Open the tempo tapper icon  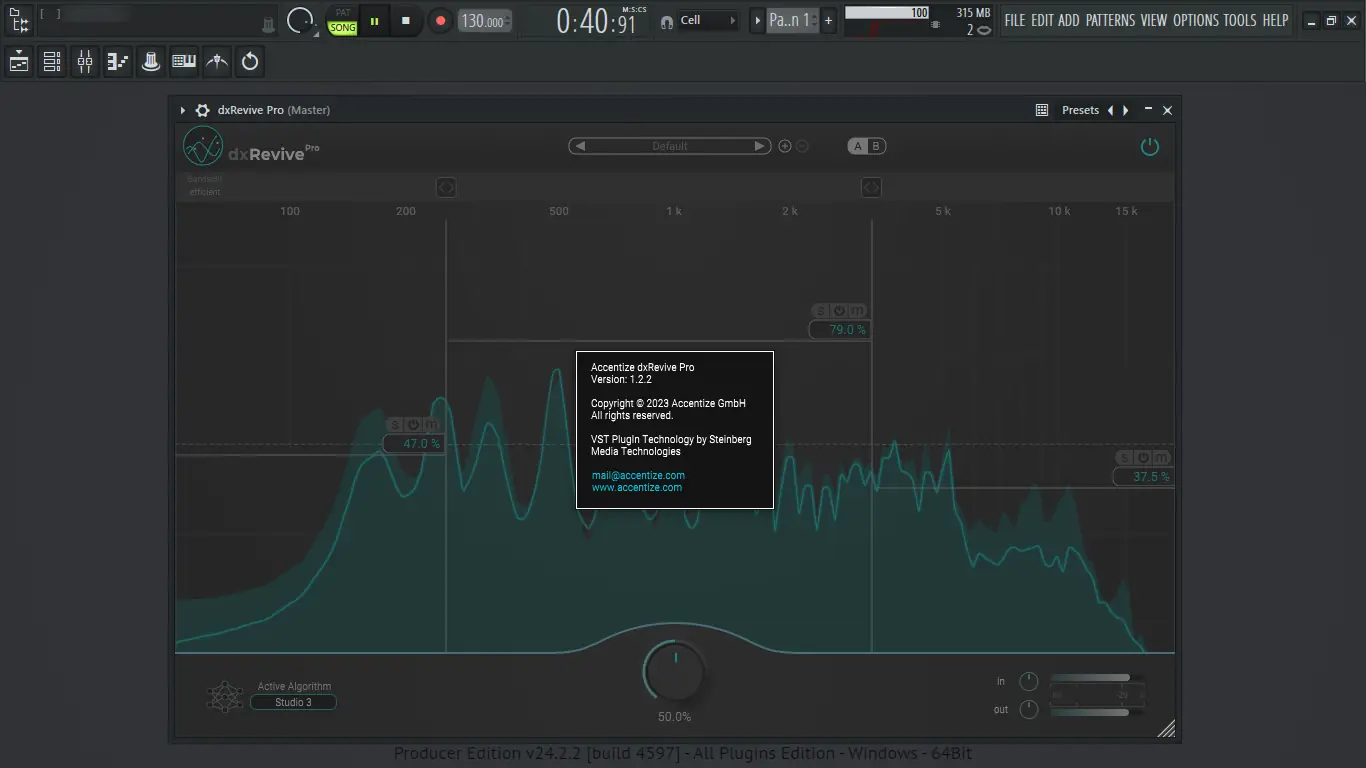point(217,62)
